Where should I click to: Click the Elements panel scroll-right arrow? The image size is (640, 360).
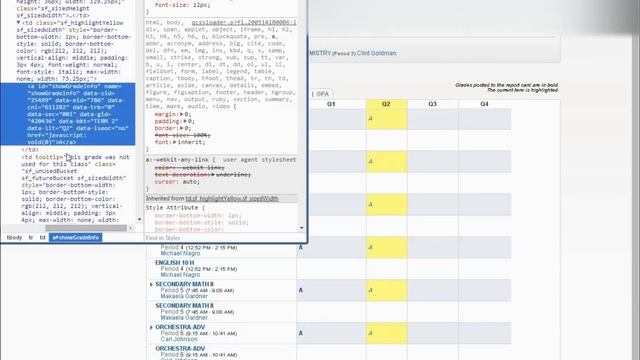131,228
